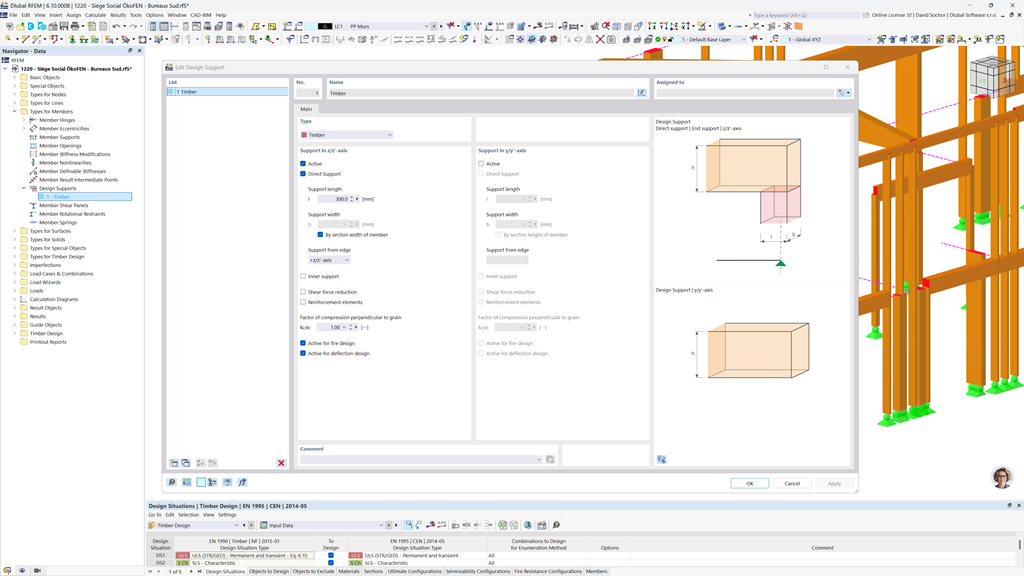The width and height of the screenshot is (1024, 576).
Task: Copy the selected design support entry
Action: [186, 461]
